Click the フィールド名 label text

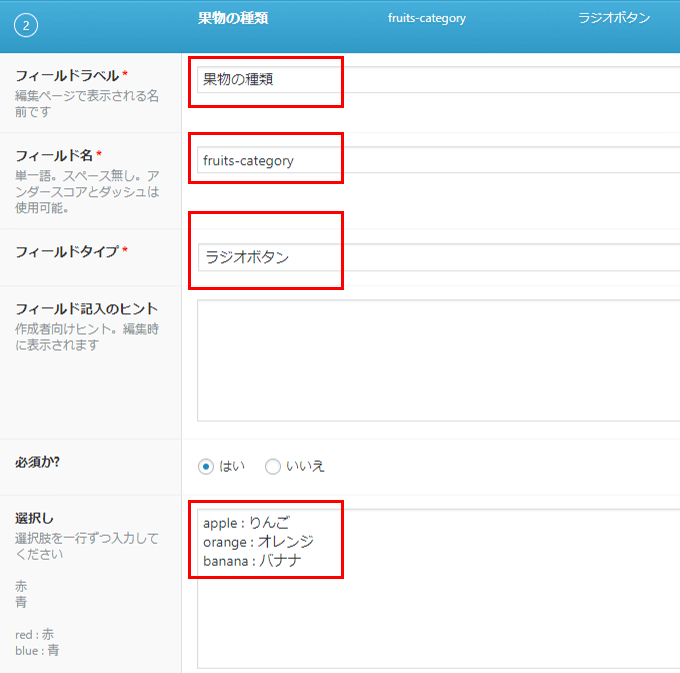54,155
